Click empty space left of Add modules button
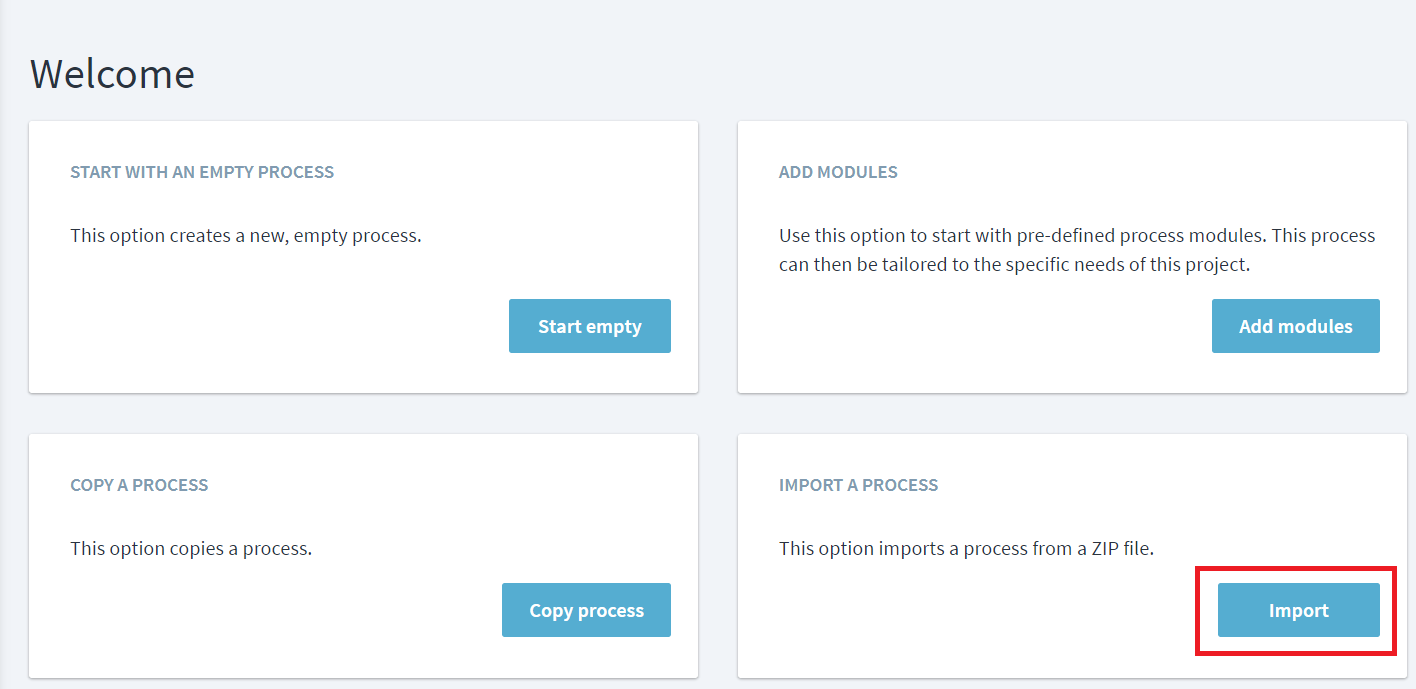The image size is (1416, 689). click(x=980, y=326)
